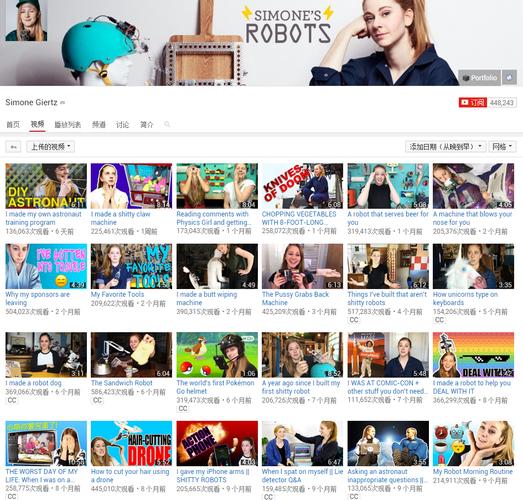Open the uploaded videos dropdown

tap(51, 147)
